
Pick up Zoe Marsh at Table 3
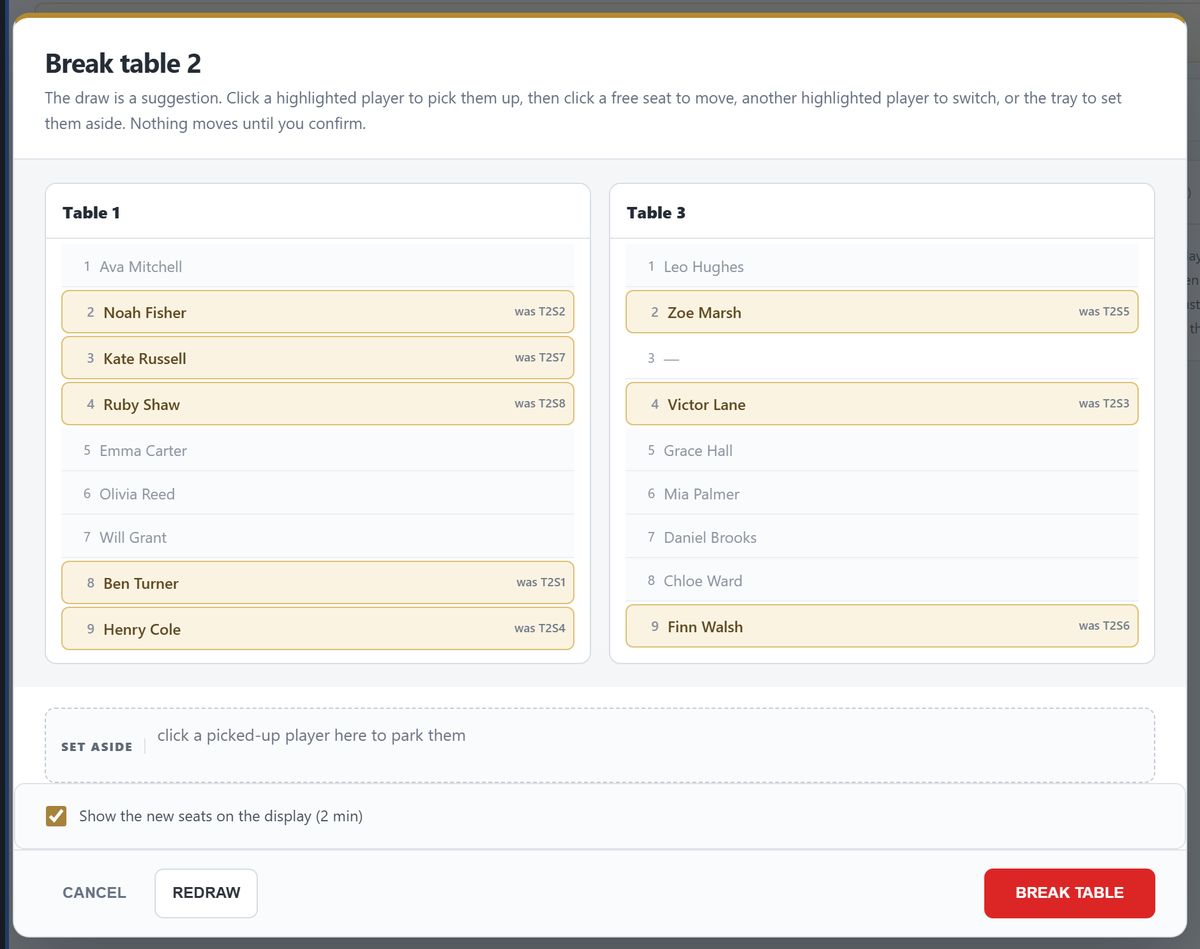pyautogui.click(x=882, y=312)
